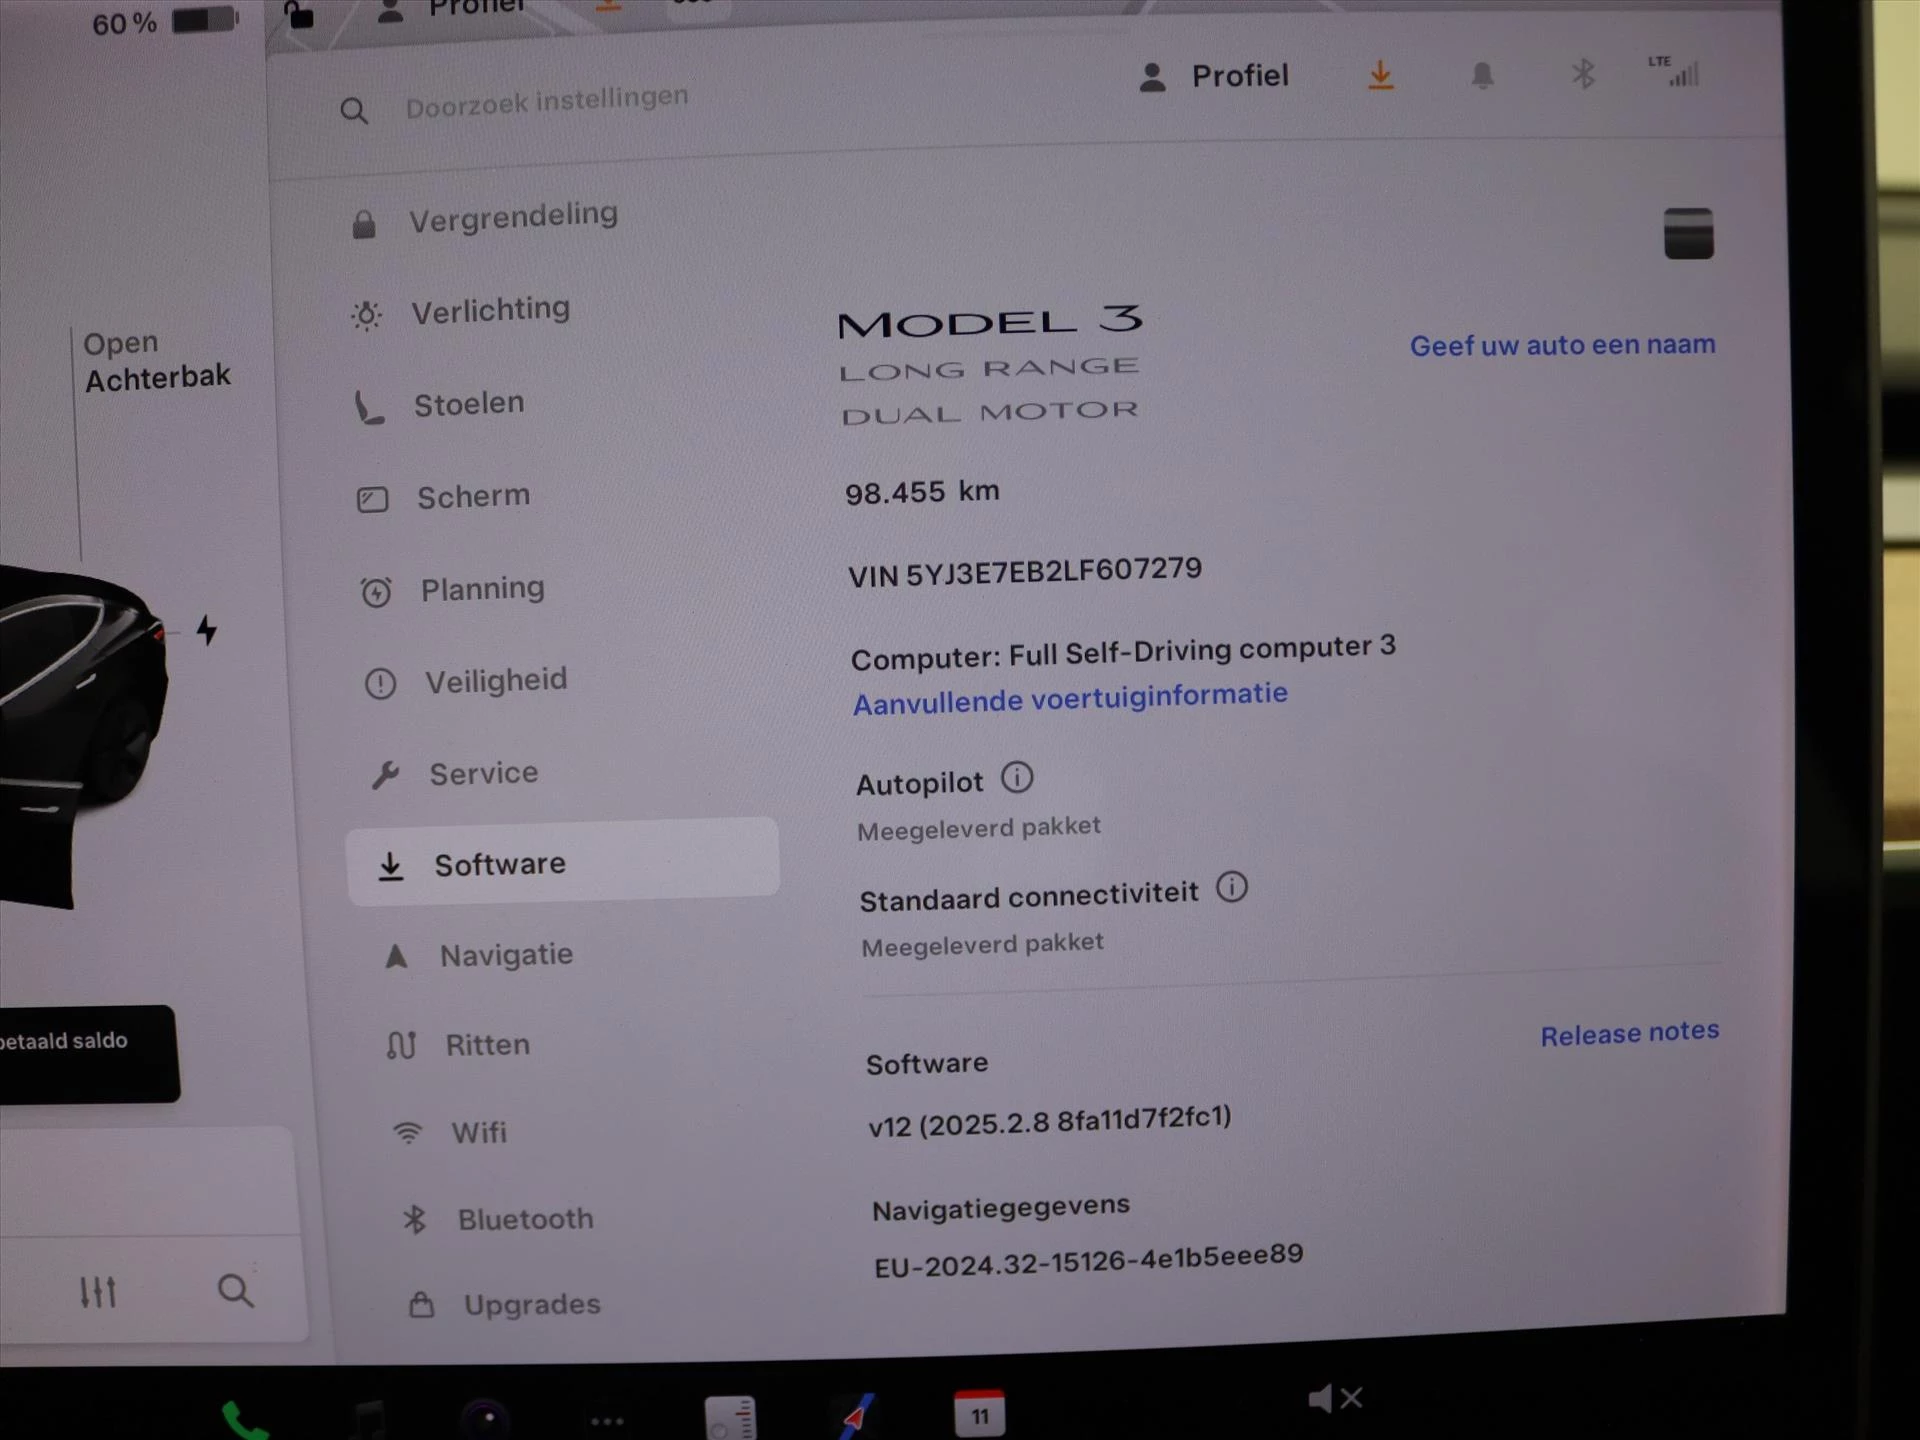
Task: Tap the betaald saldo card
Action: (88, 1053)
